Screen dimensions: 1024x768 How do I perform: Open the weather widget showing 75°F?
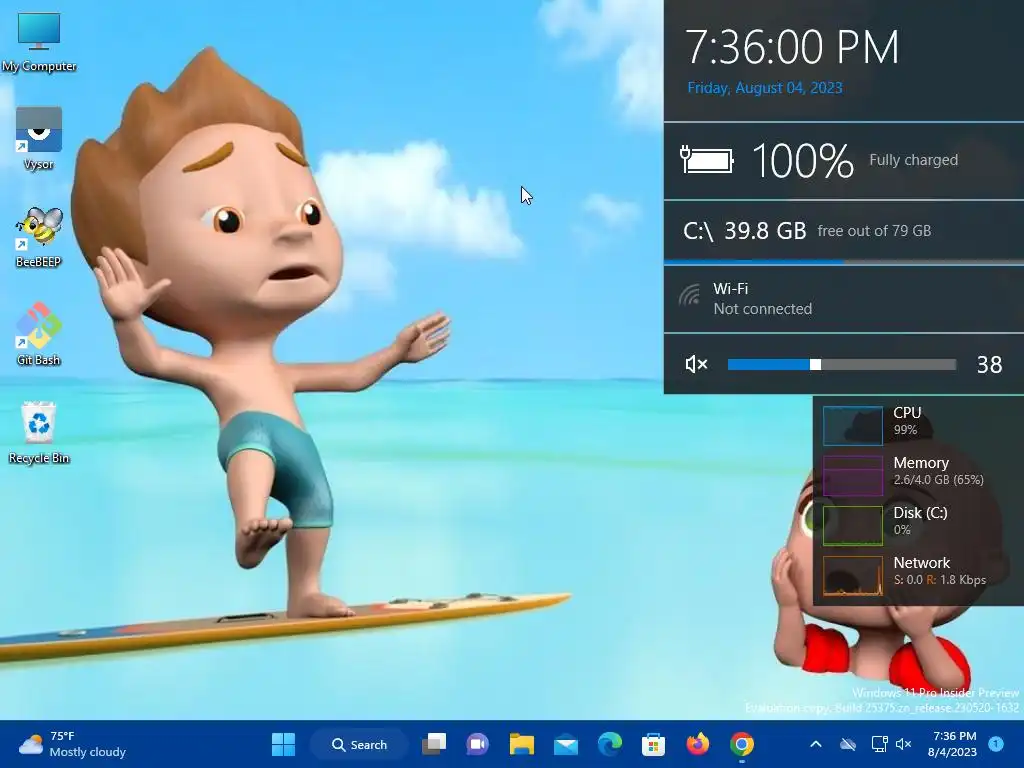click(x=72, y=744)
